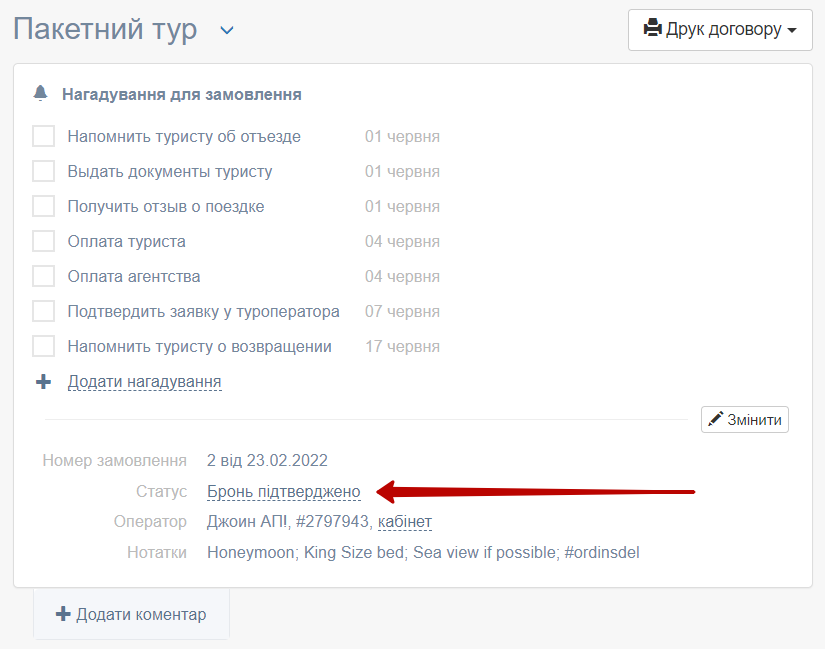Click the Нагадування для замовлення heading

click(182, 94)
